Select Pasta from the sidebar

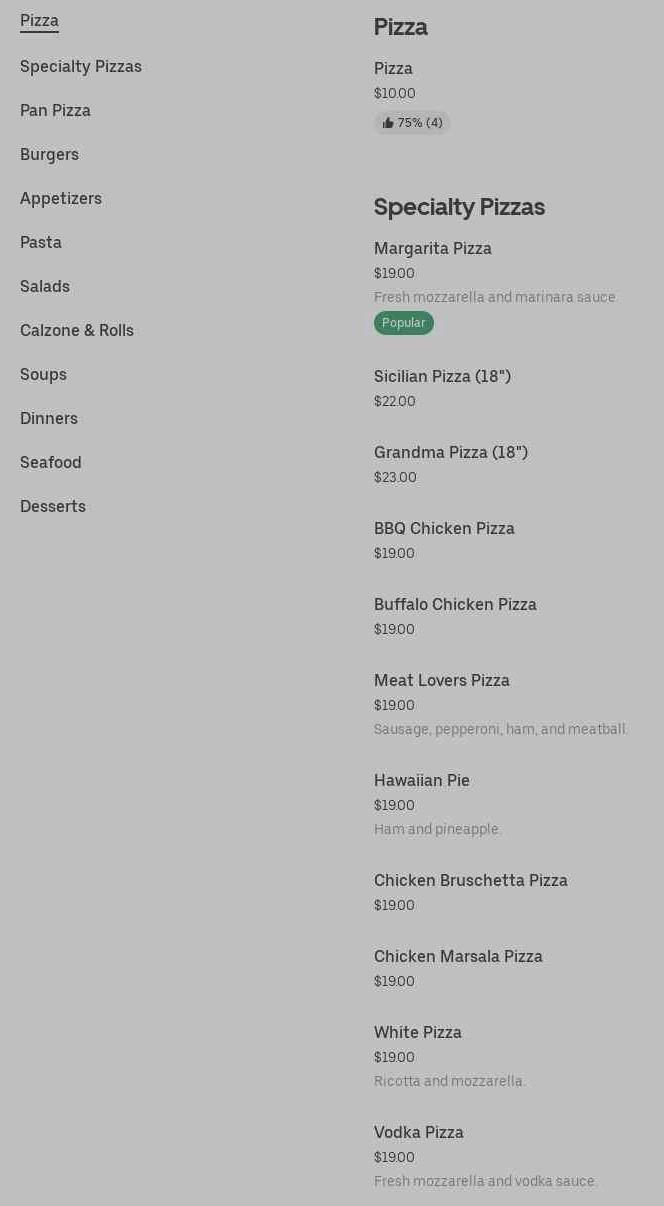(41, 242)
